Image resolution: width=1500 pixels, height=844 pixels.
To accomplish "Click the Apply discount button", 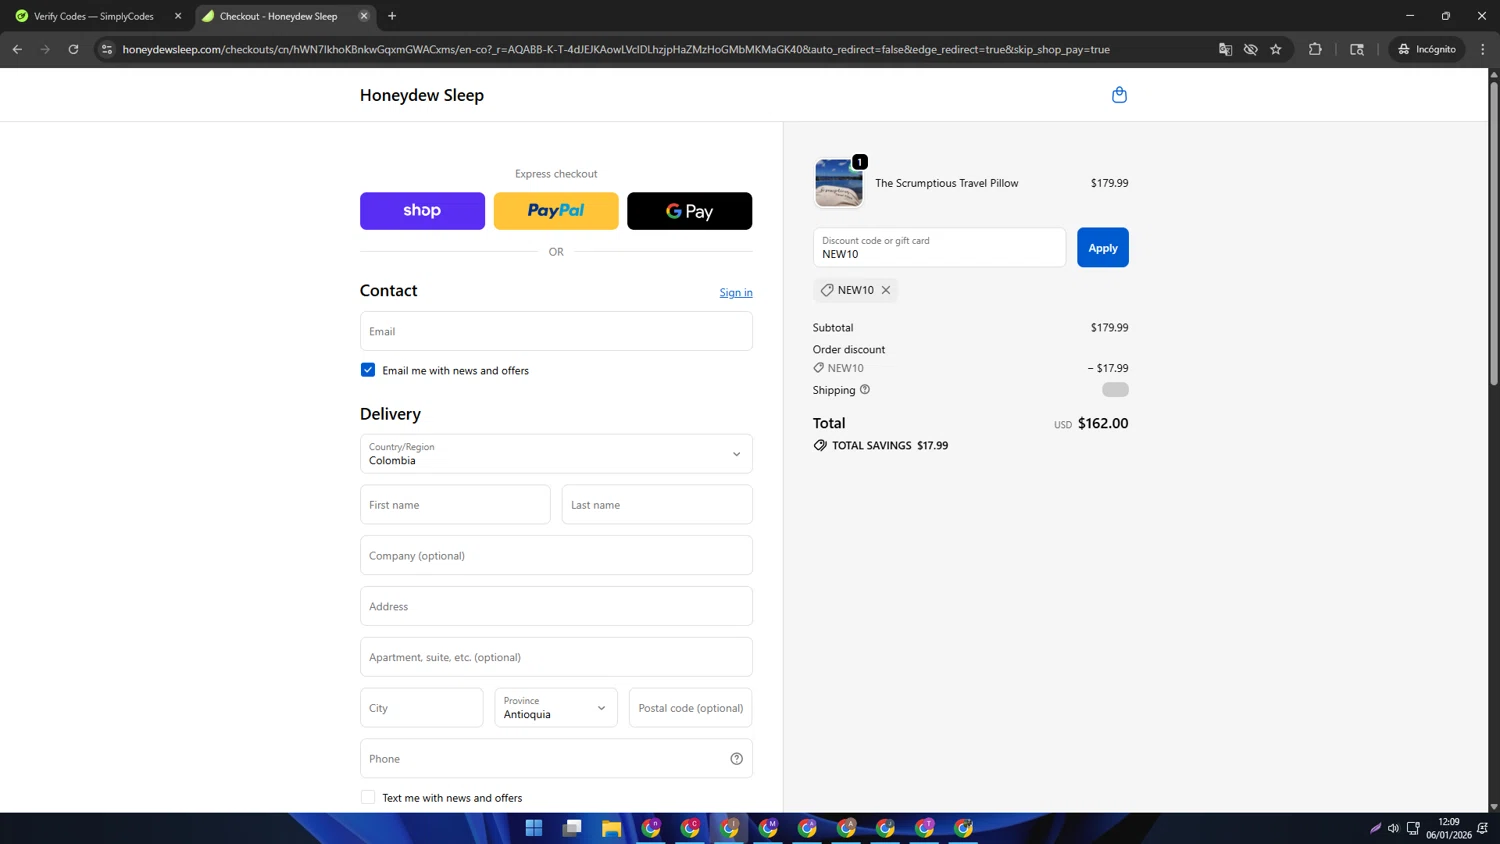I will point(1103,248).
